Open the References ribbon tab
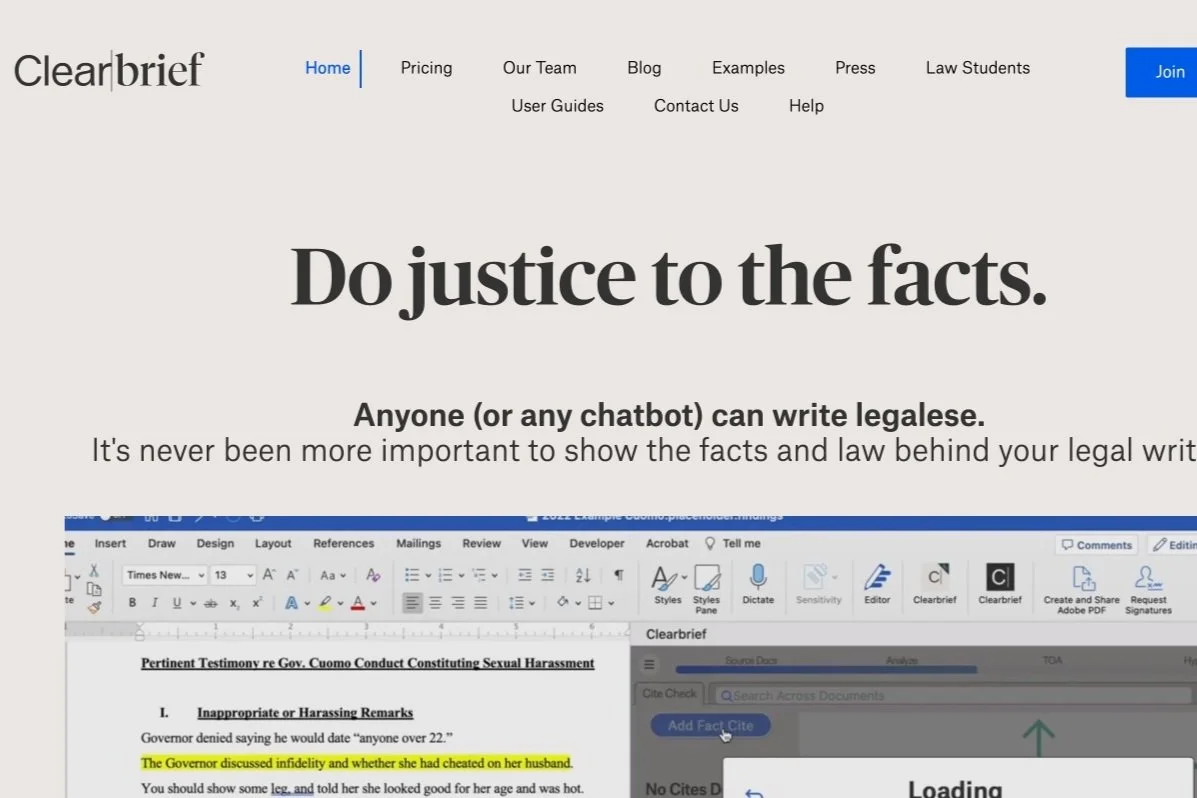Viewport: 1197px width, 798px height. [344, 544]
